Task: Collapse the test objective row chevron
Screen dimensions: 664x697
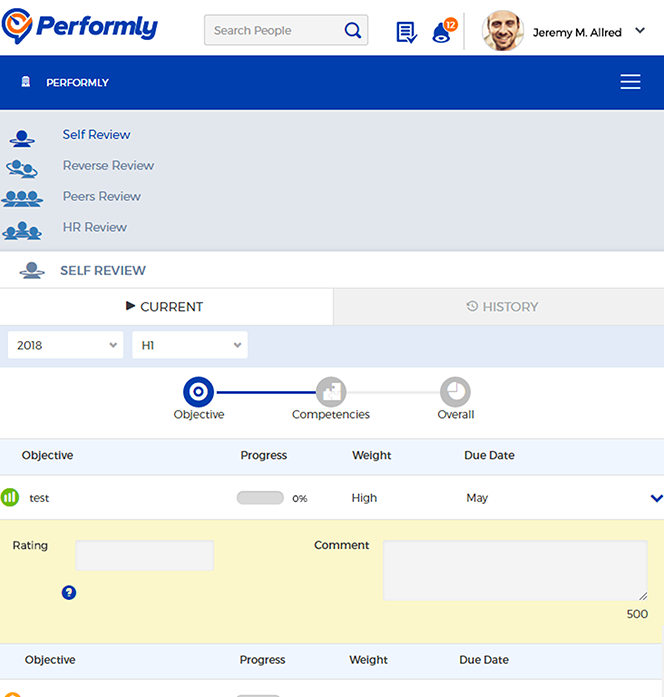Action: click(x=656, y=498)
